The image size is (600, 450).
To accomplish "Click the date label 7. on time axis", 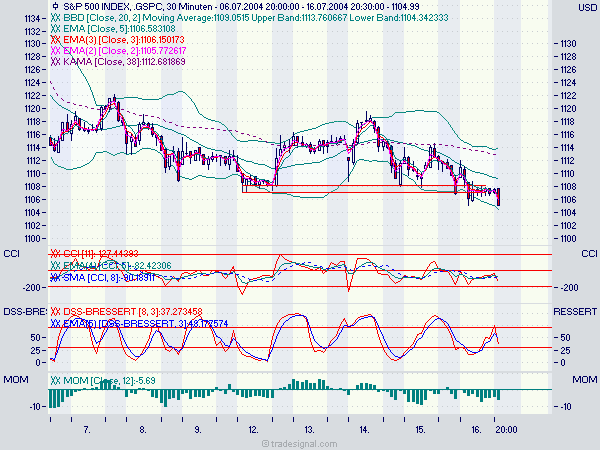I will click(87, 430).
